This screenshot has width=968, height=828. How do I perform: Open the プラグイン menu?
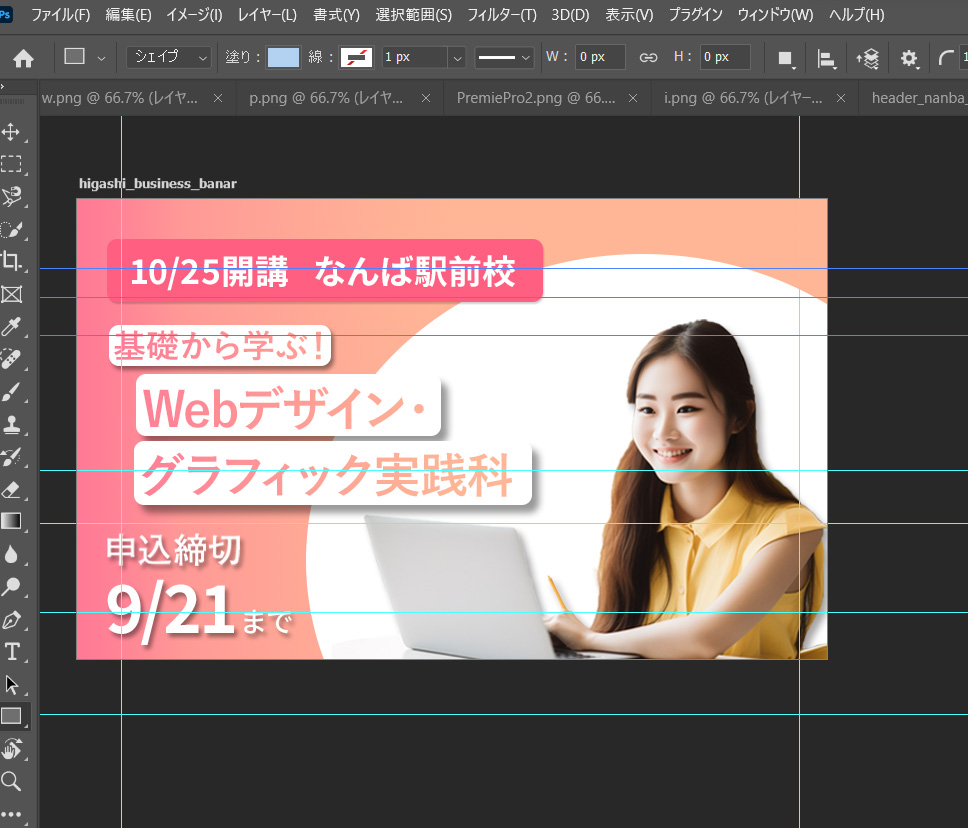[696, 15]
